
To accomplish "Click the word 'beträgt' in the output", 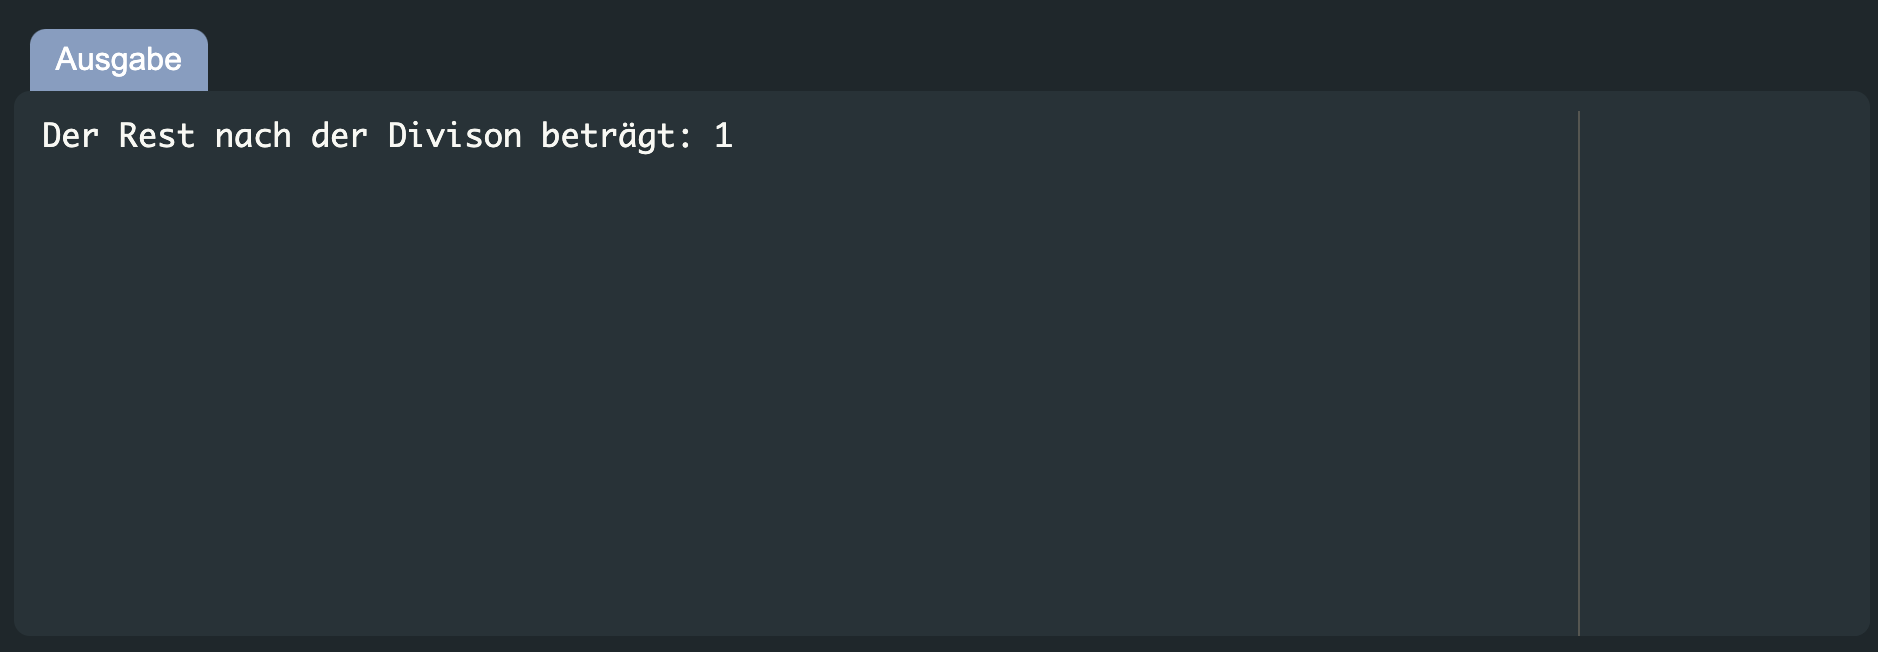I will (x=610, y=136).
